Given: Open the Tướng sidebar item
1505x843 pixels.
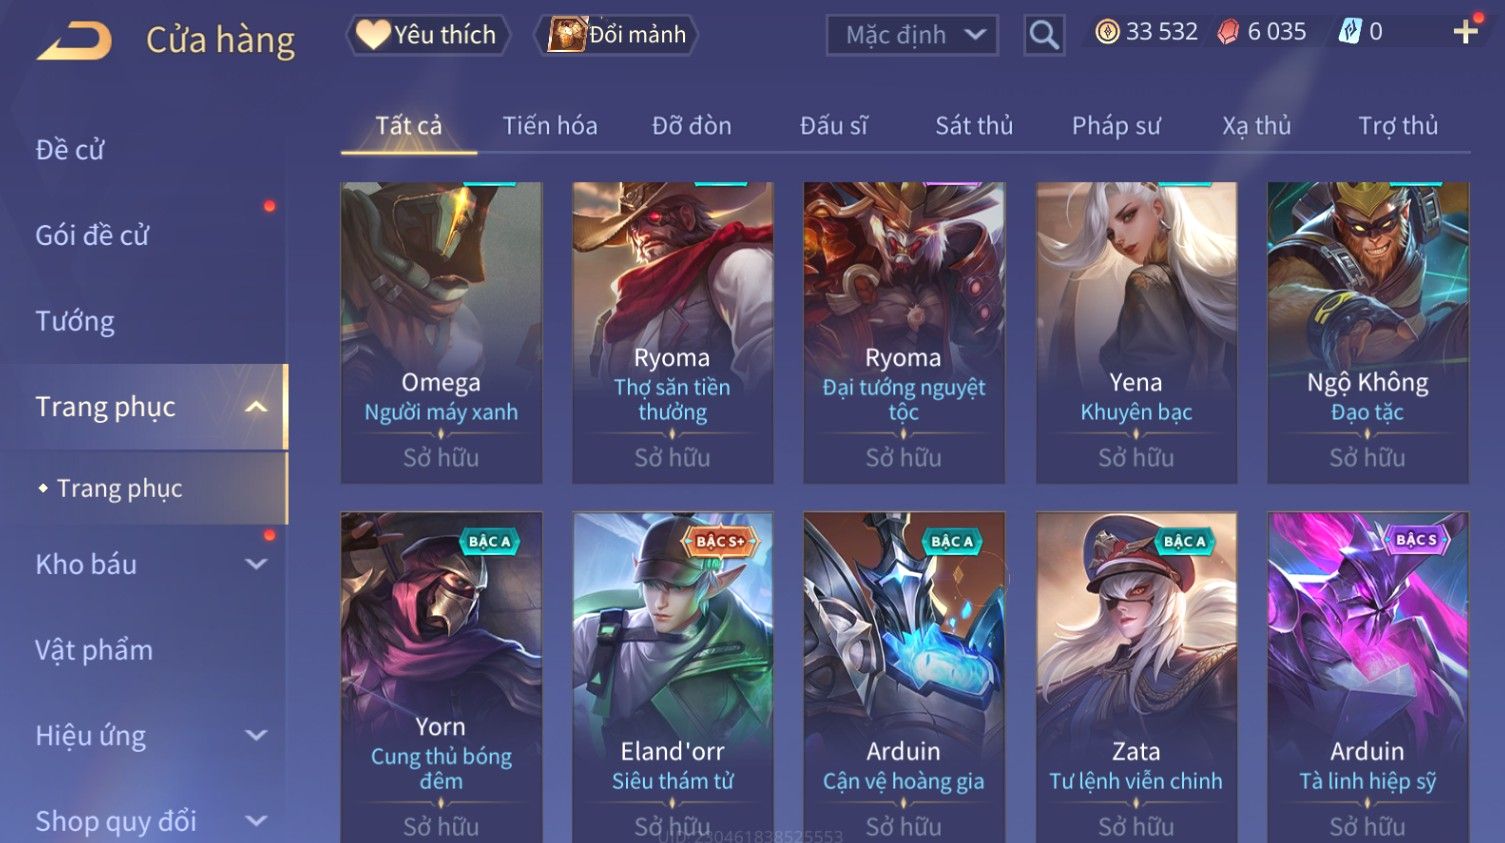Looking at the screenshot, I should pos(75,321).
